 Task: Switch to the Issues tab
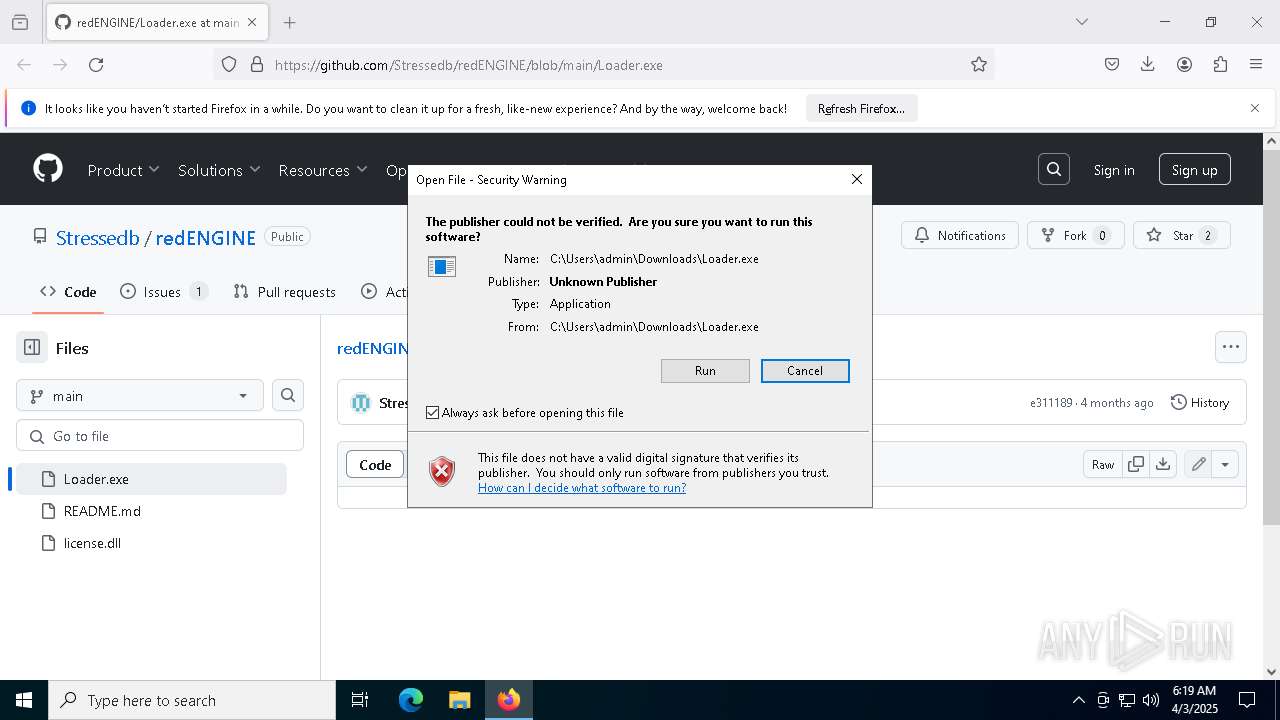point(164,292)
